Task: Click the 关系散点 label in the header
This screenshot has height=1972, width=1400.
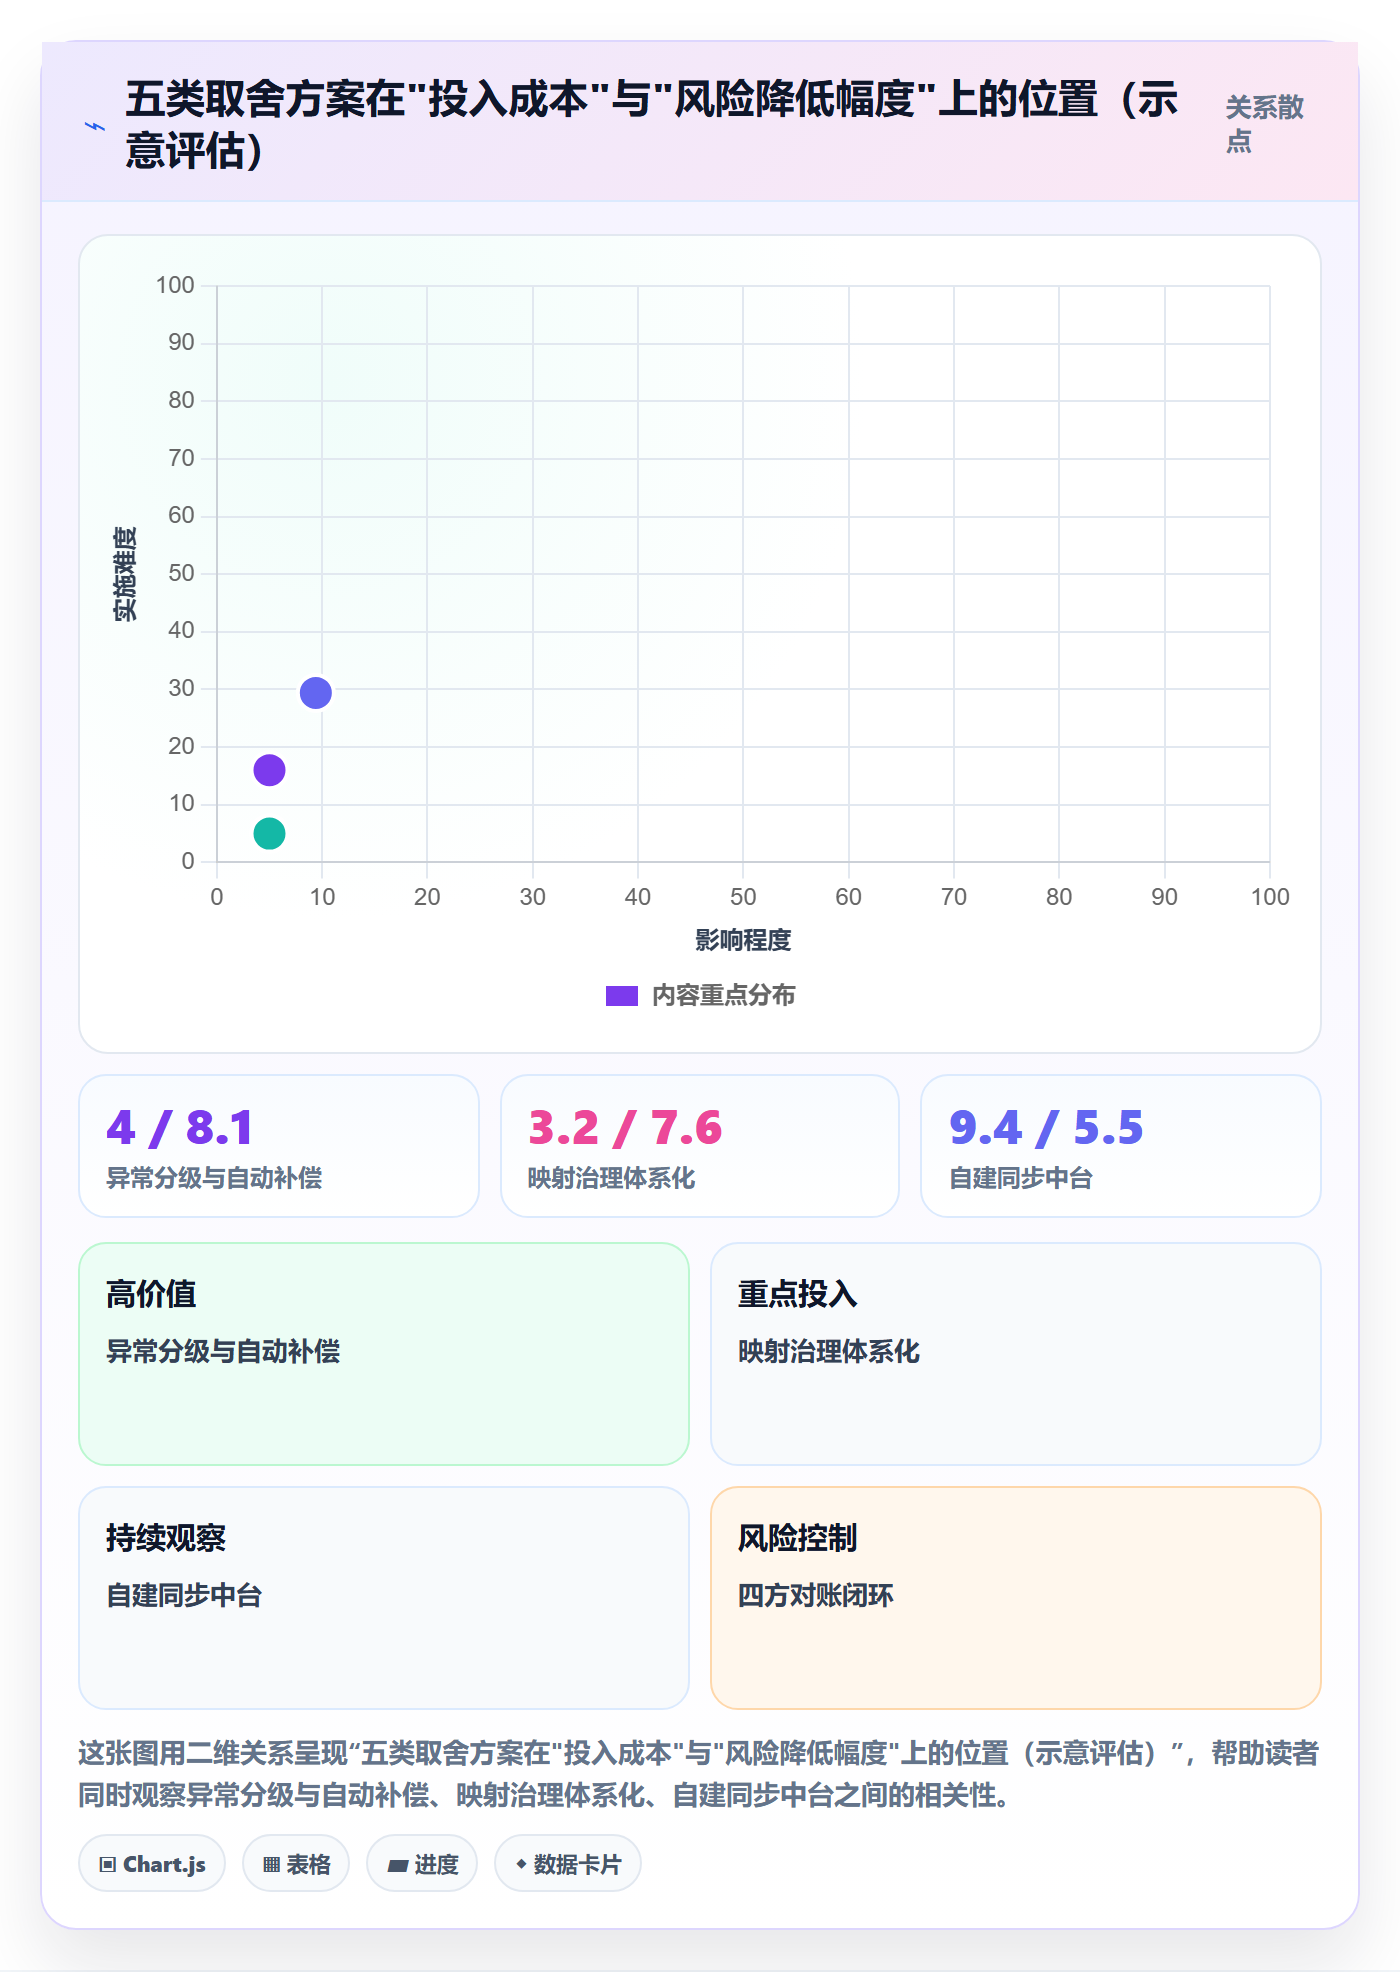Action: [1265, 124]
